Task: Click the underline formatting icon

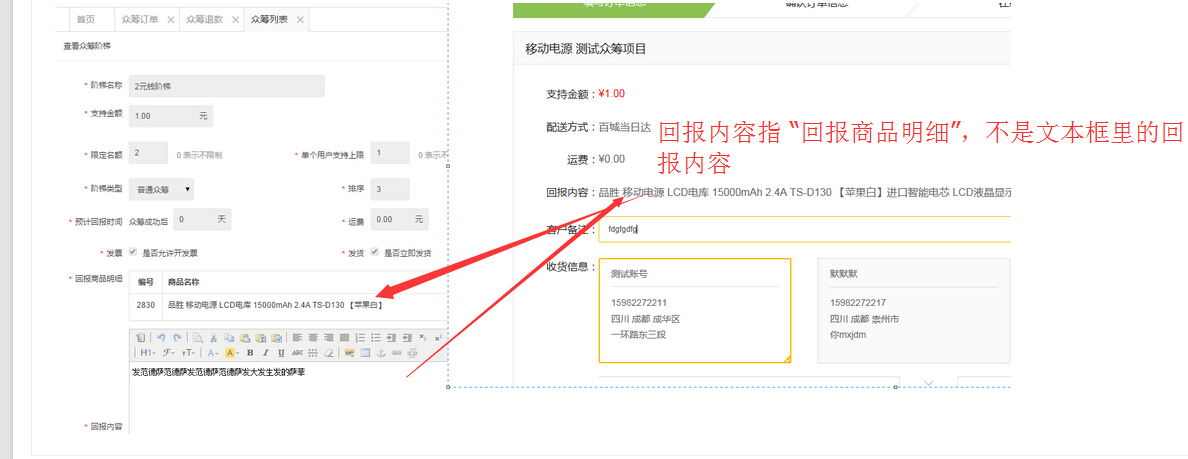Action: (x=281, y=353)
